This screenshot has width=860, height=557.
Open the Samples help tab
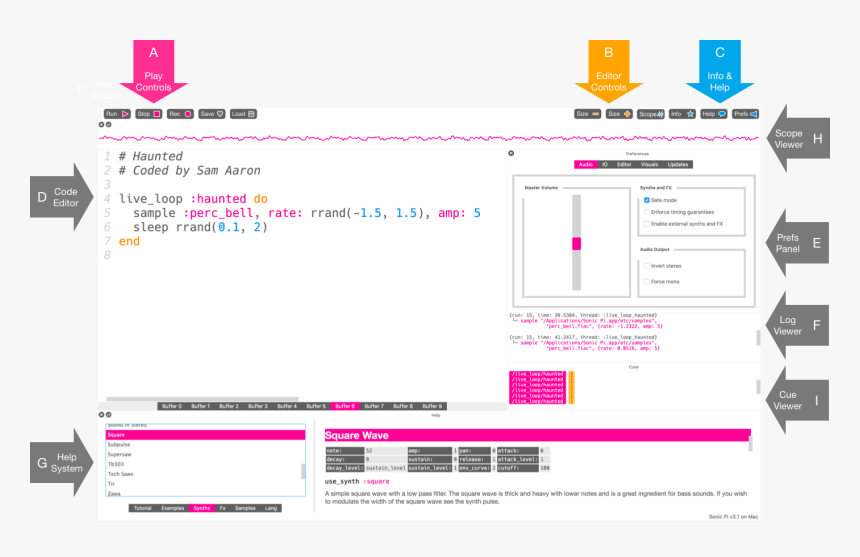pos(245,508)
